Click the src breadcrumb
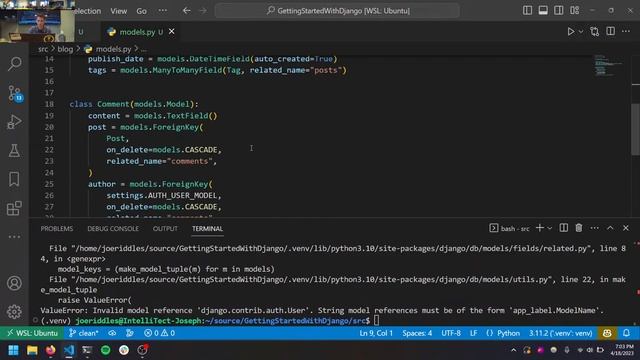 tap(43, 49)
